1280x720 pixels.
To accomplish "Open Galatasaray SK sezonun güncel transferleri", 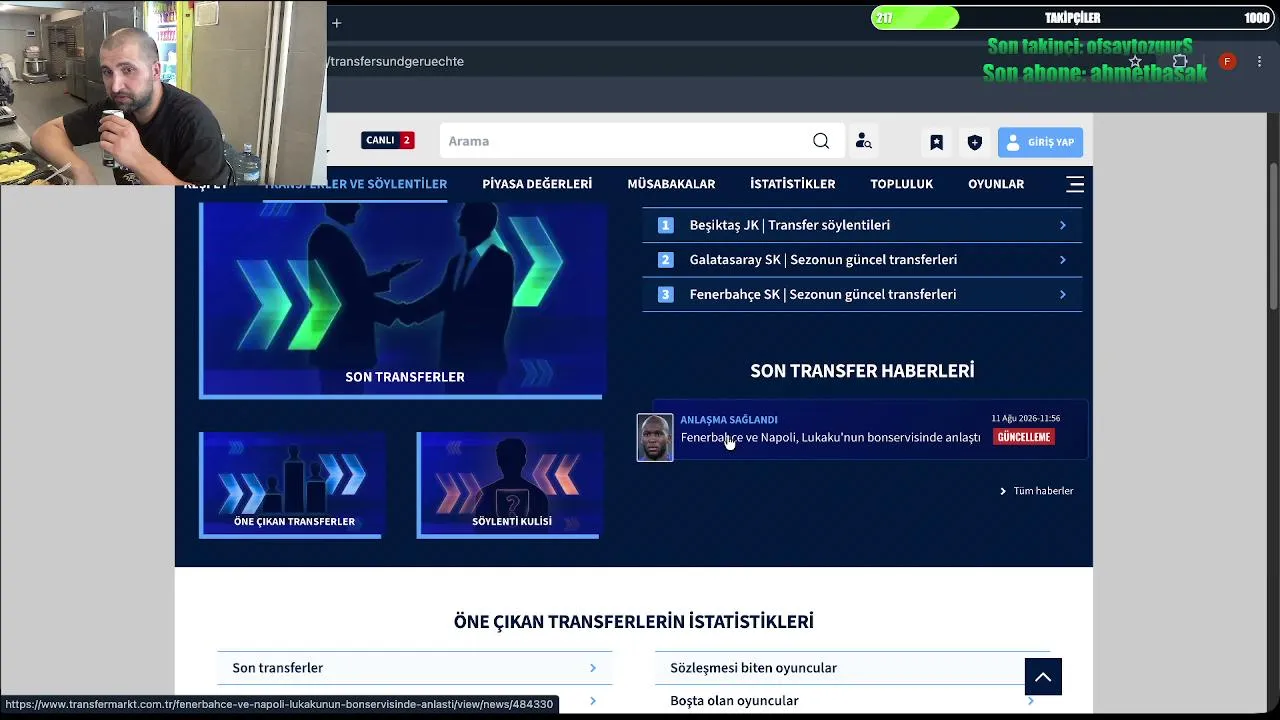I will pos(823,260).
